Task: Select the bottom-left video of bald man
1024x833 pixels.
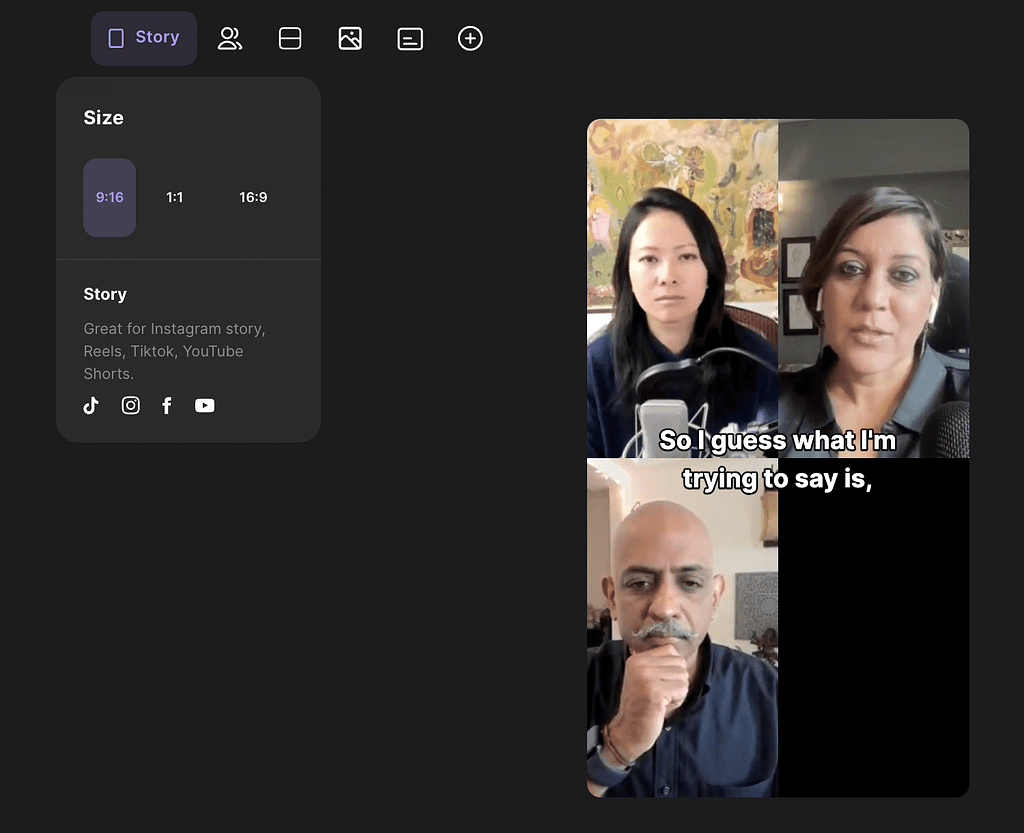Action: [682, 640]
